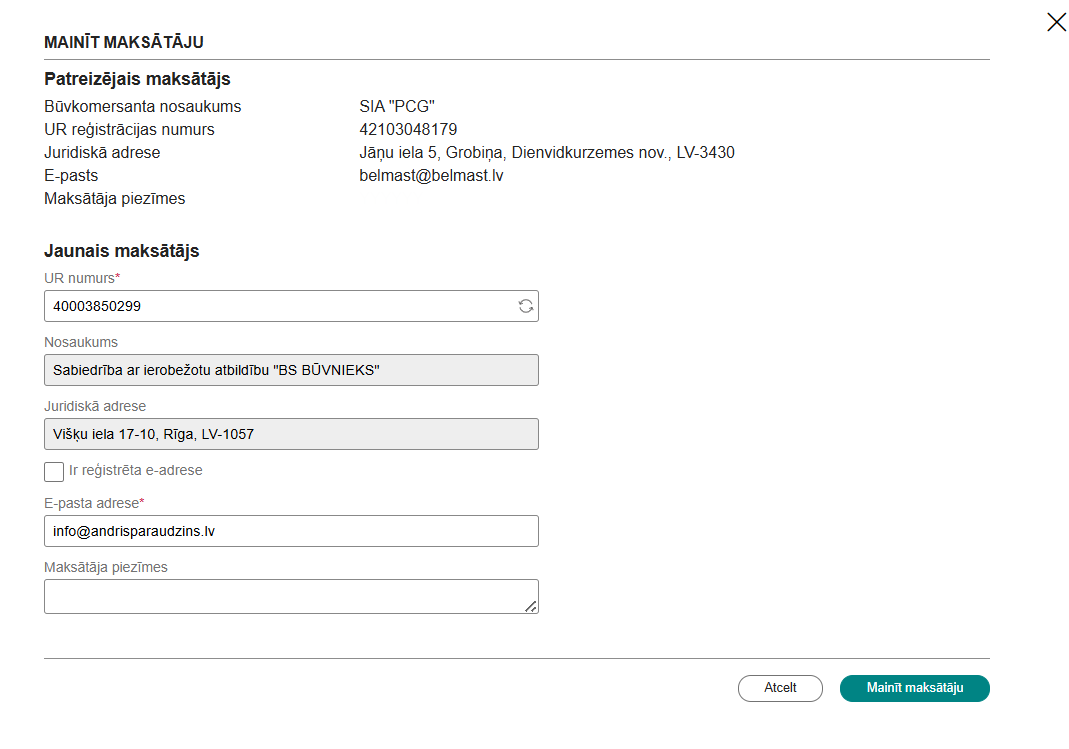This screenshot has height=749, width=1069.
Task: Focus the E-pasta adrese input field
Action: pyautogui.click(x=291, y=531)
